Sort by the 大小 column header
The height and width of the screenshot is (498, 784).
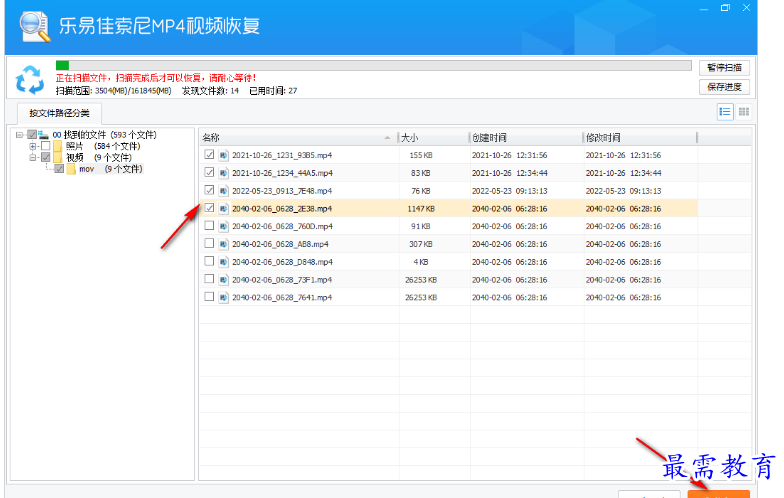click(x=434, y=138)
